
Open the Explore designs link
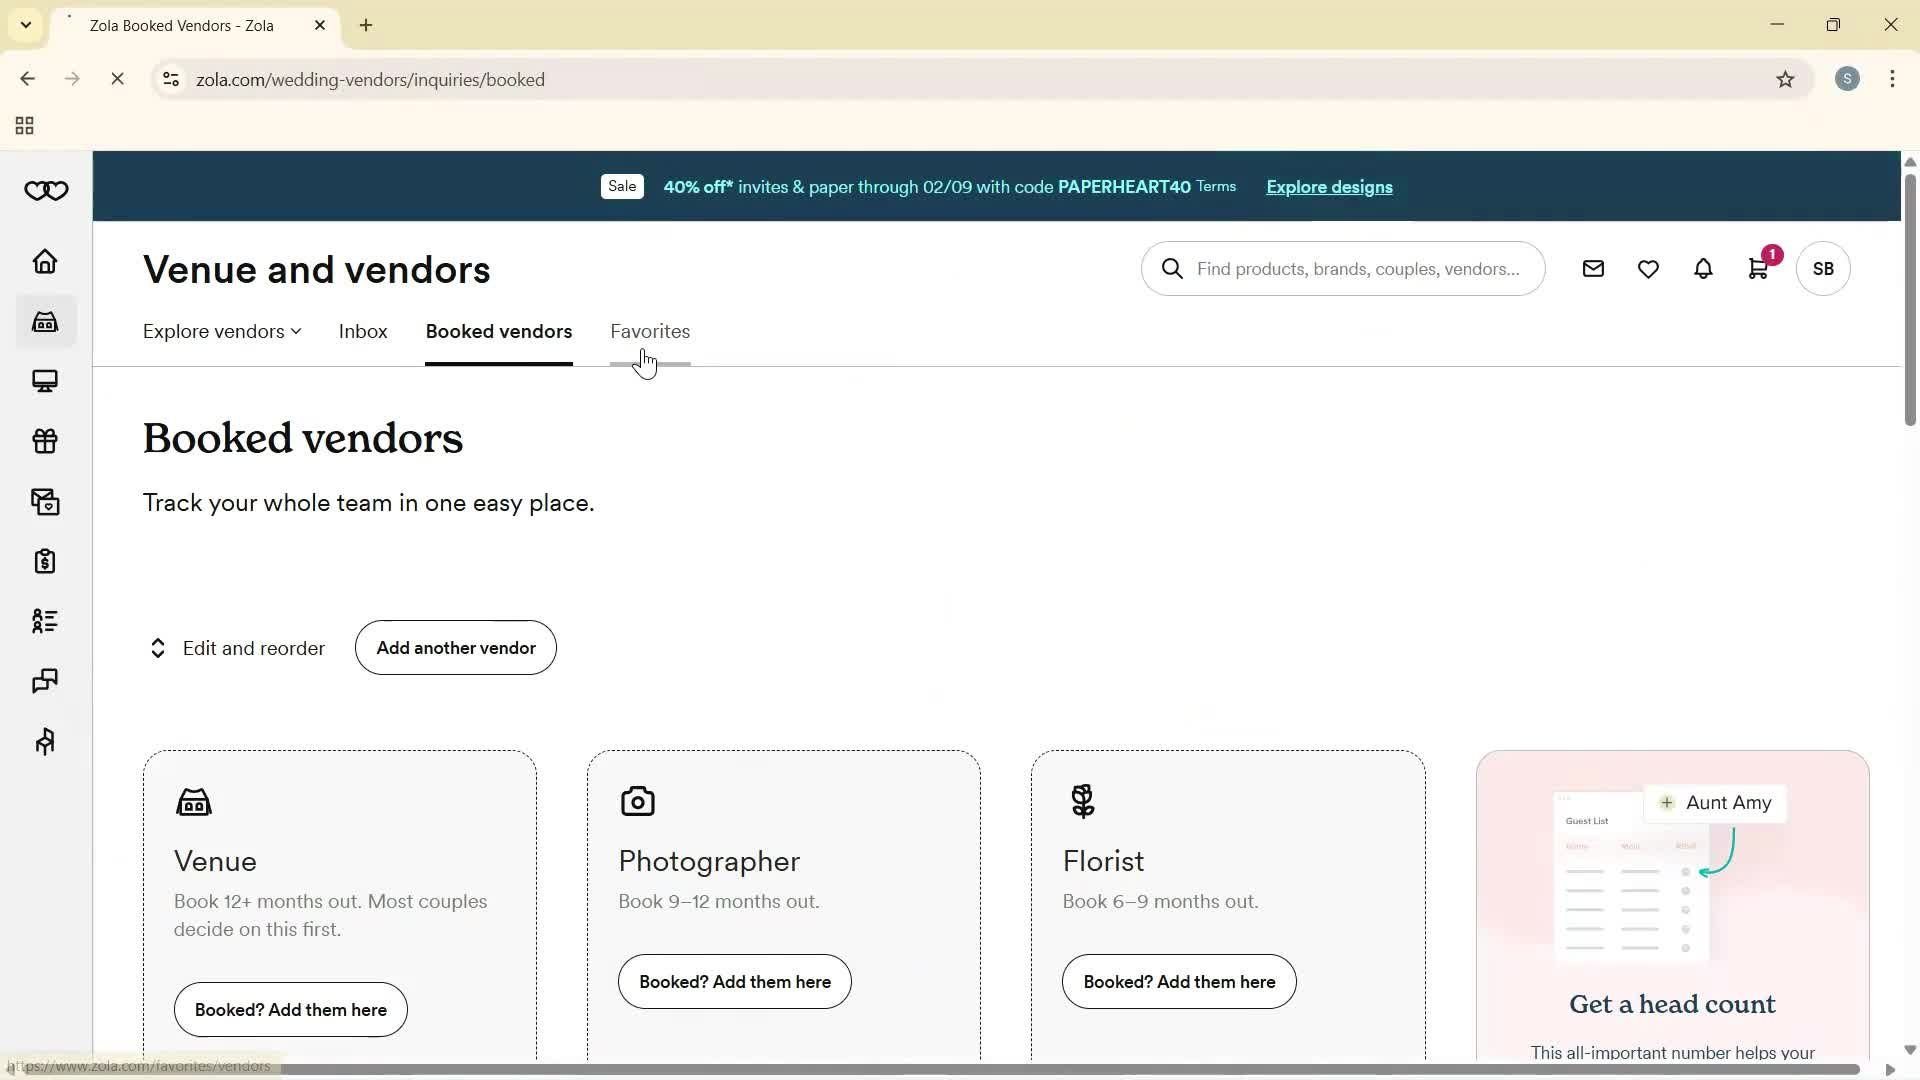(1328, 187)
